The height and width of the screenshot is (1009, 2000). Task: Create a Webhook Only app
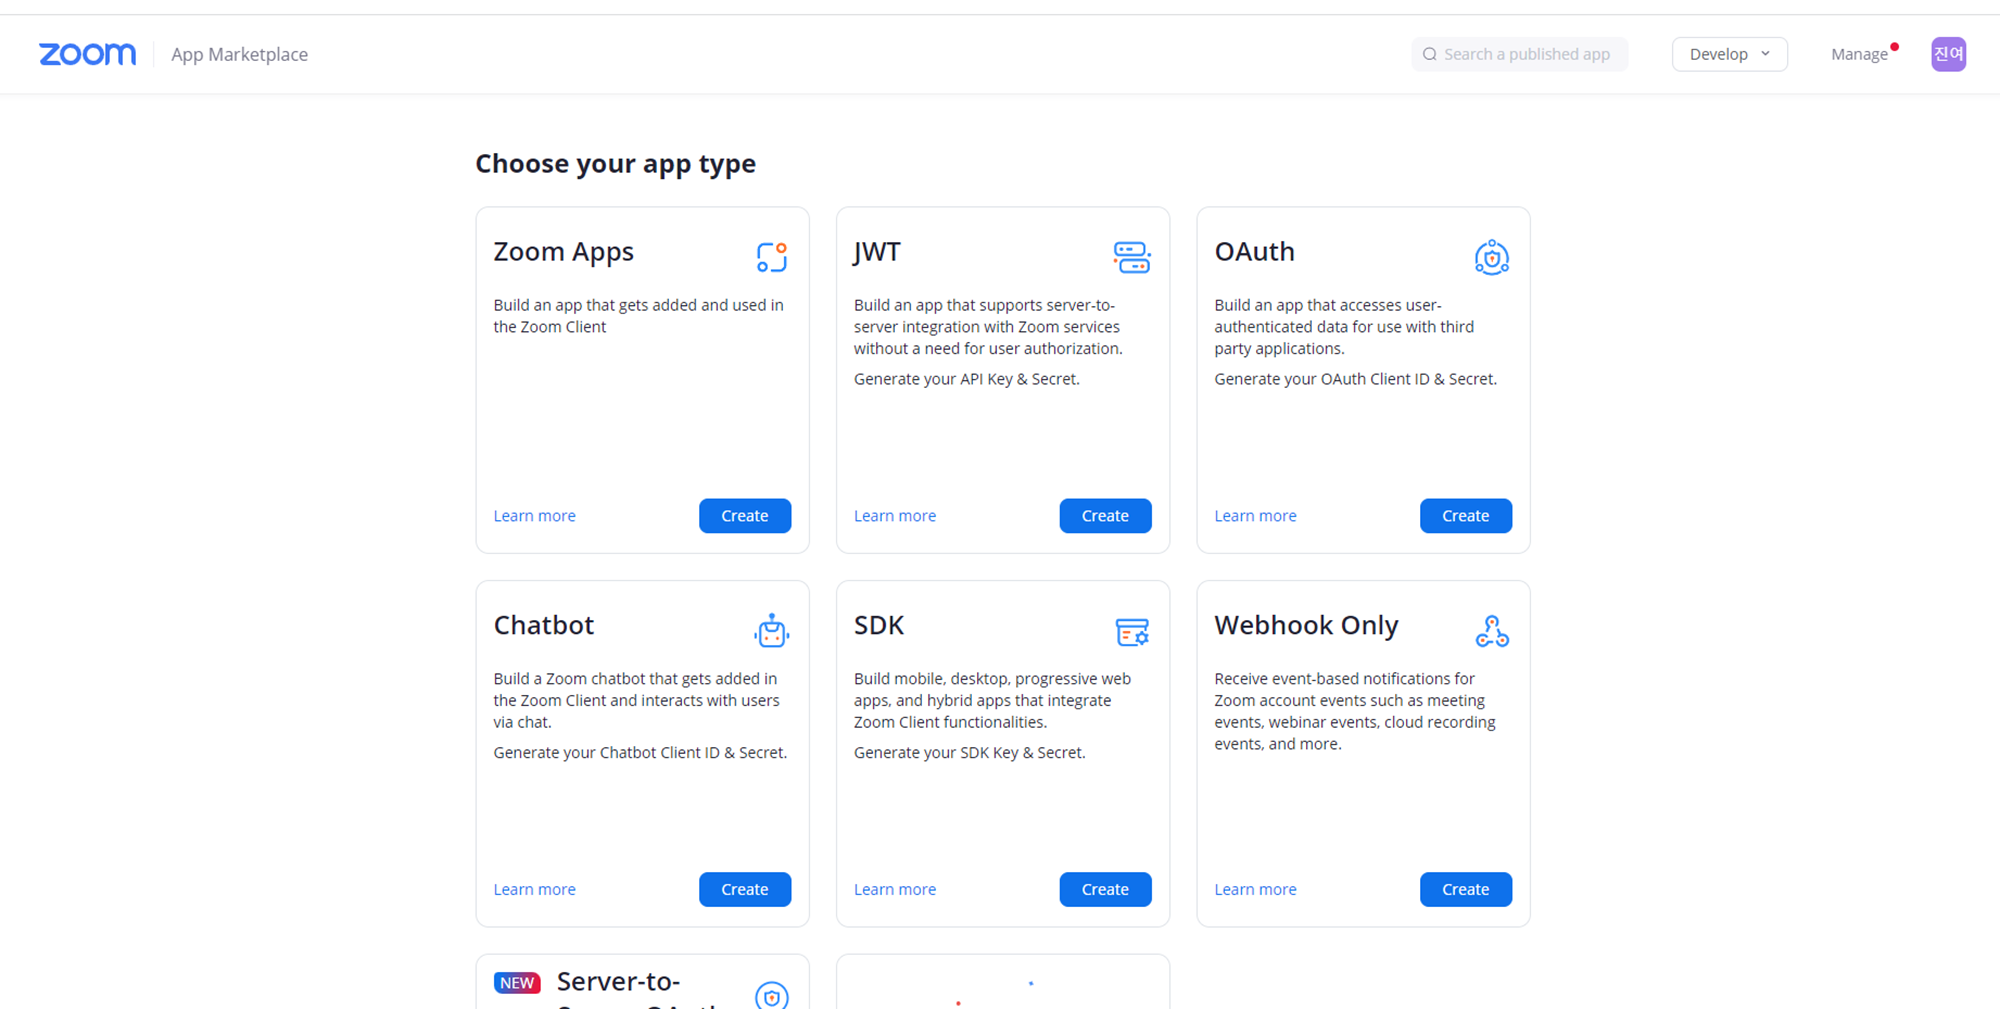click(x=1465, y=889)
